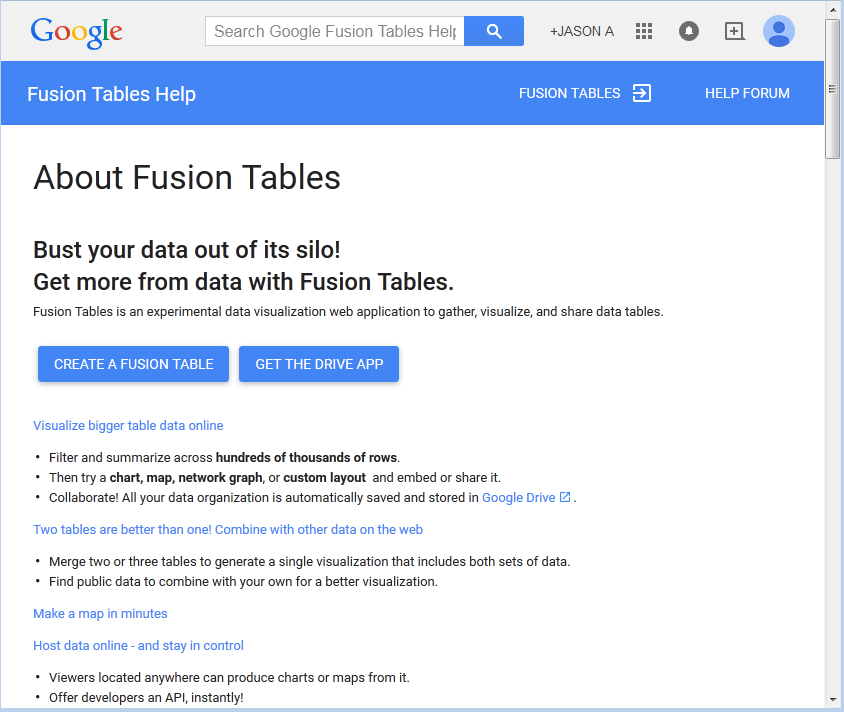Image resolution: width=844 pixels, height=712 pixels.
Task: Click the CREATE A FUSION TABLE button
Action: [133, 364]
